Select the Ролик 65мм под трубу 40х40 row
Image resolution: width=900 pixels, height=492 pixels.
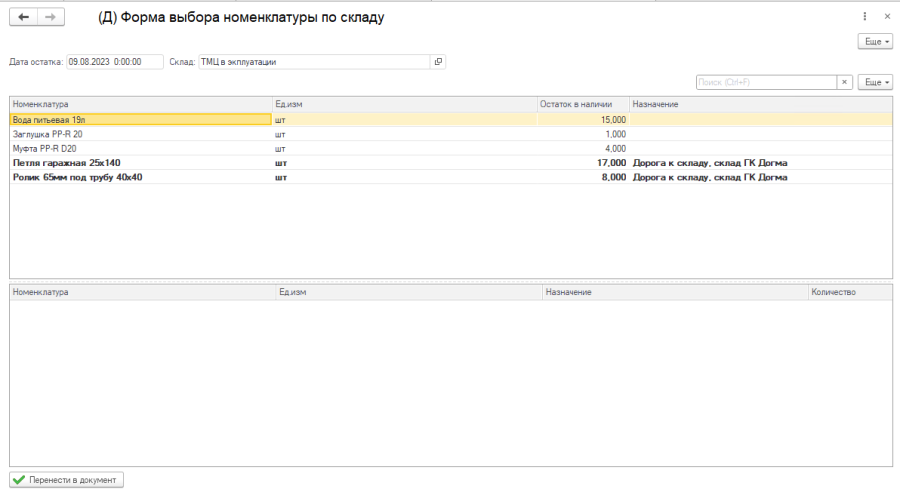click(x=140, y=177)
